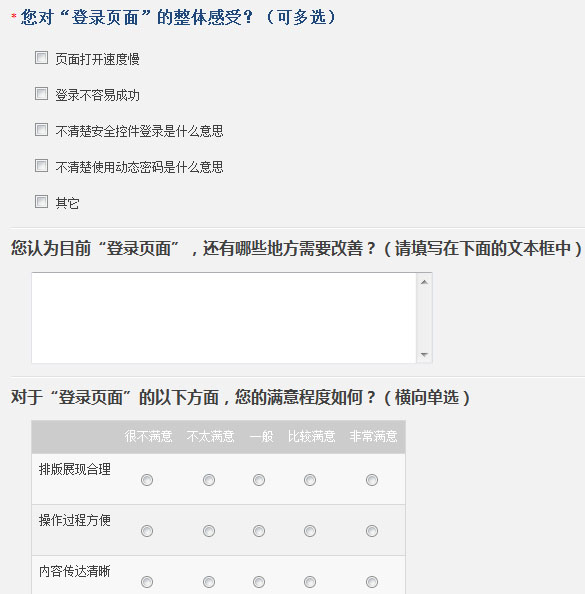The width and height of the screenshot is (585, 594).
Task: Check the 页面打开速度慢 checkbox
Action: [x=41, y=58]
